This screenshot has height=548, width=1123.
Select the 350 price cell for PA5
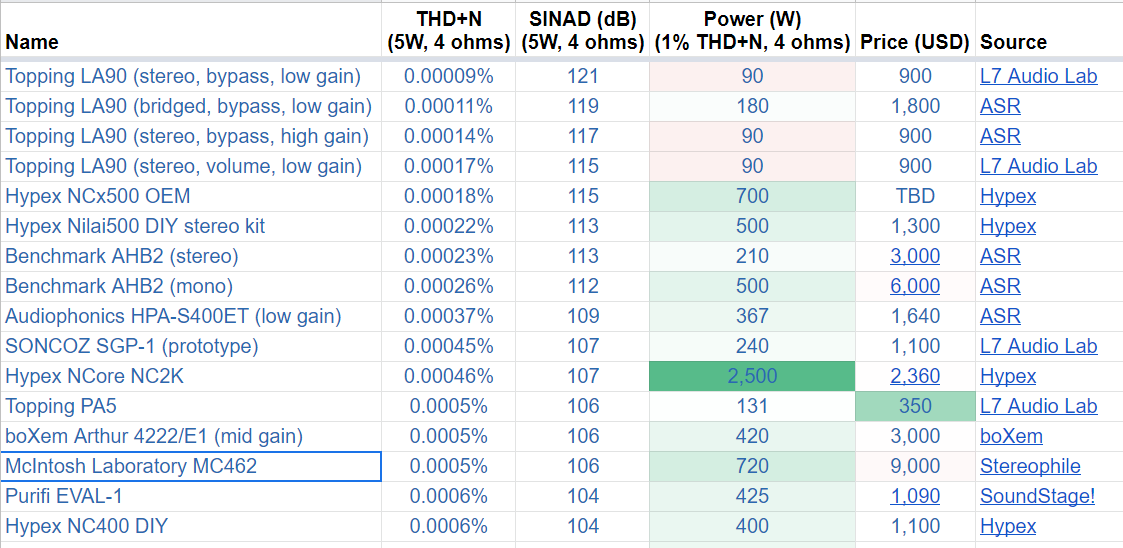(915, 406)
